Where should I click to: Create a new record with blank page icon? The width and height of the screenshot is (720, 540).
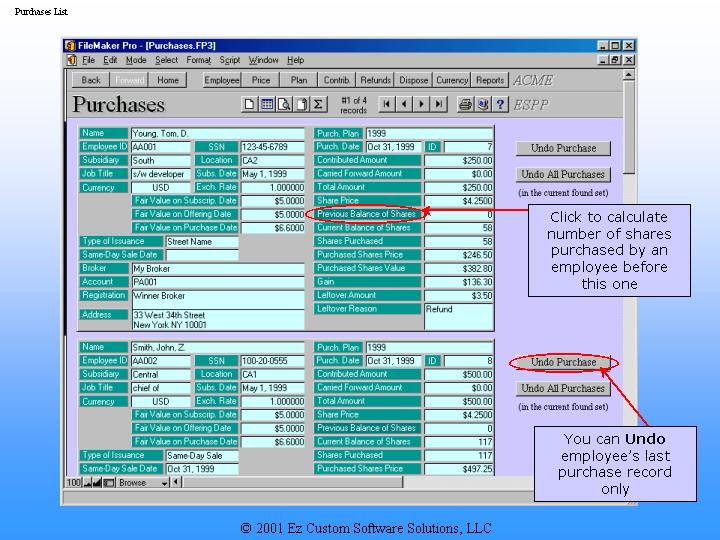249,104
